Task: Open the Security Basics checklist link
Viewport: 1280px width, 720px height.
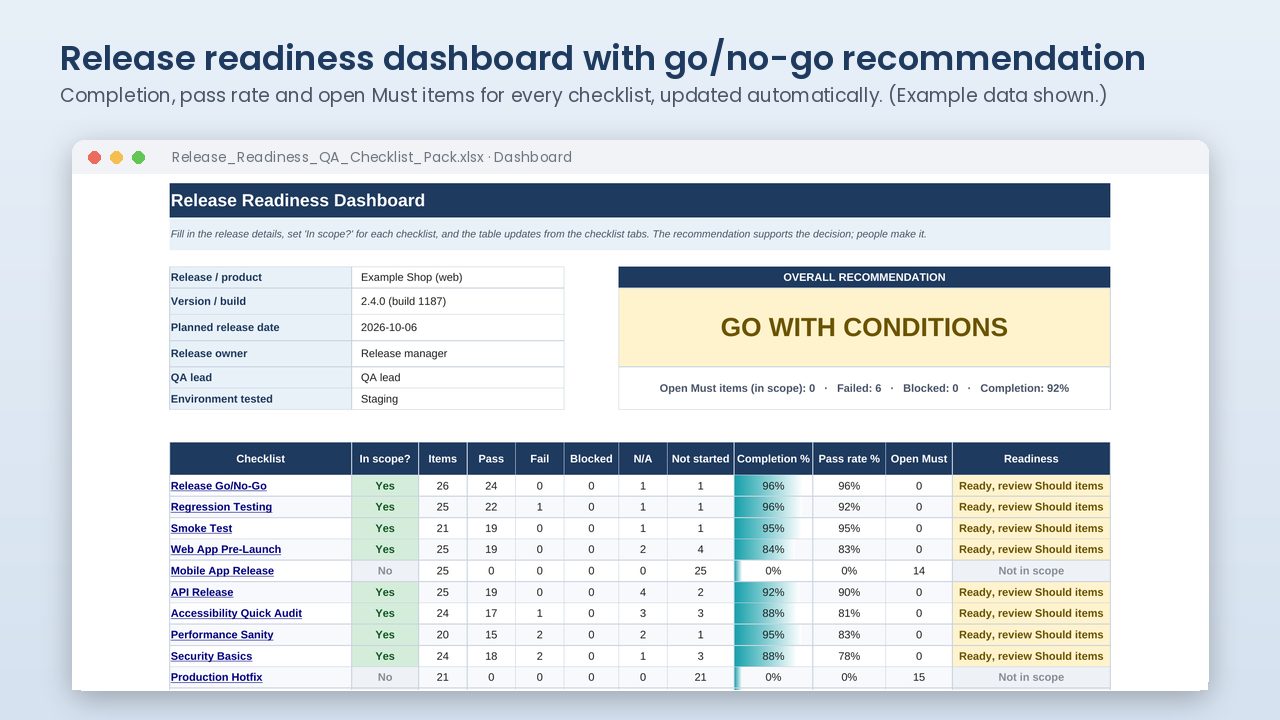Action: 211,656
